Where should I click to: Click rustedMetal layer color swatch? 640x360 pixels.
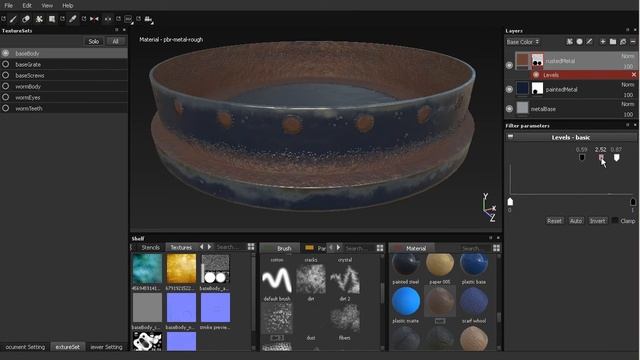coord(522,60)
